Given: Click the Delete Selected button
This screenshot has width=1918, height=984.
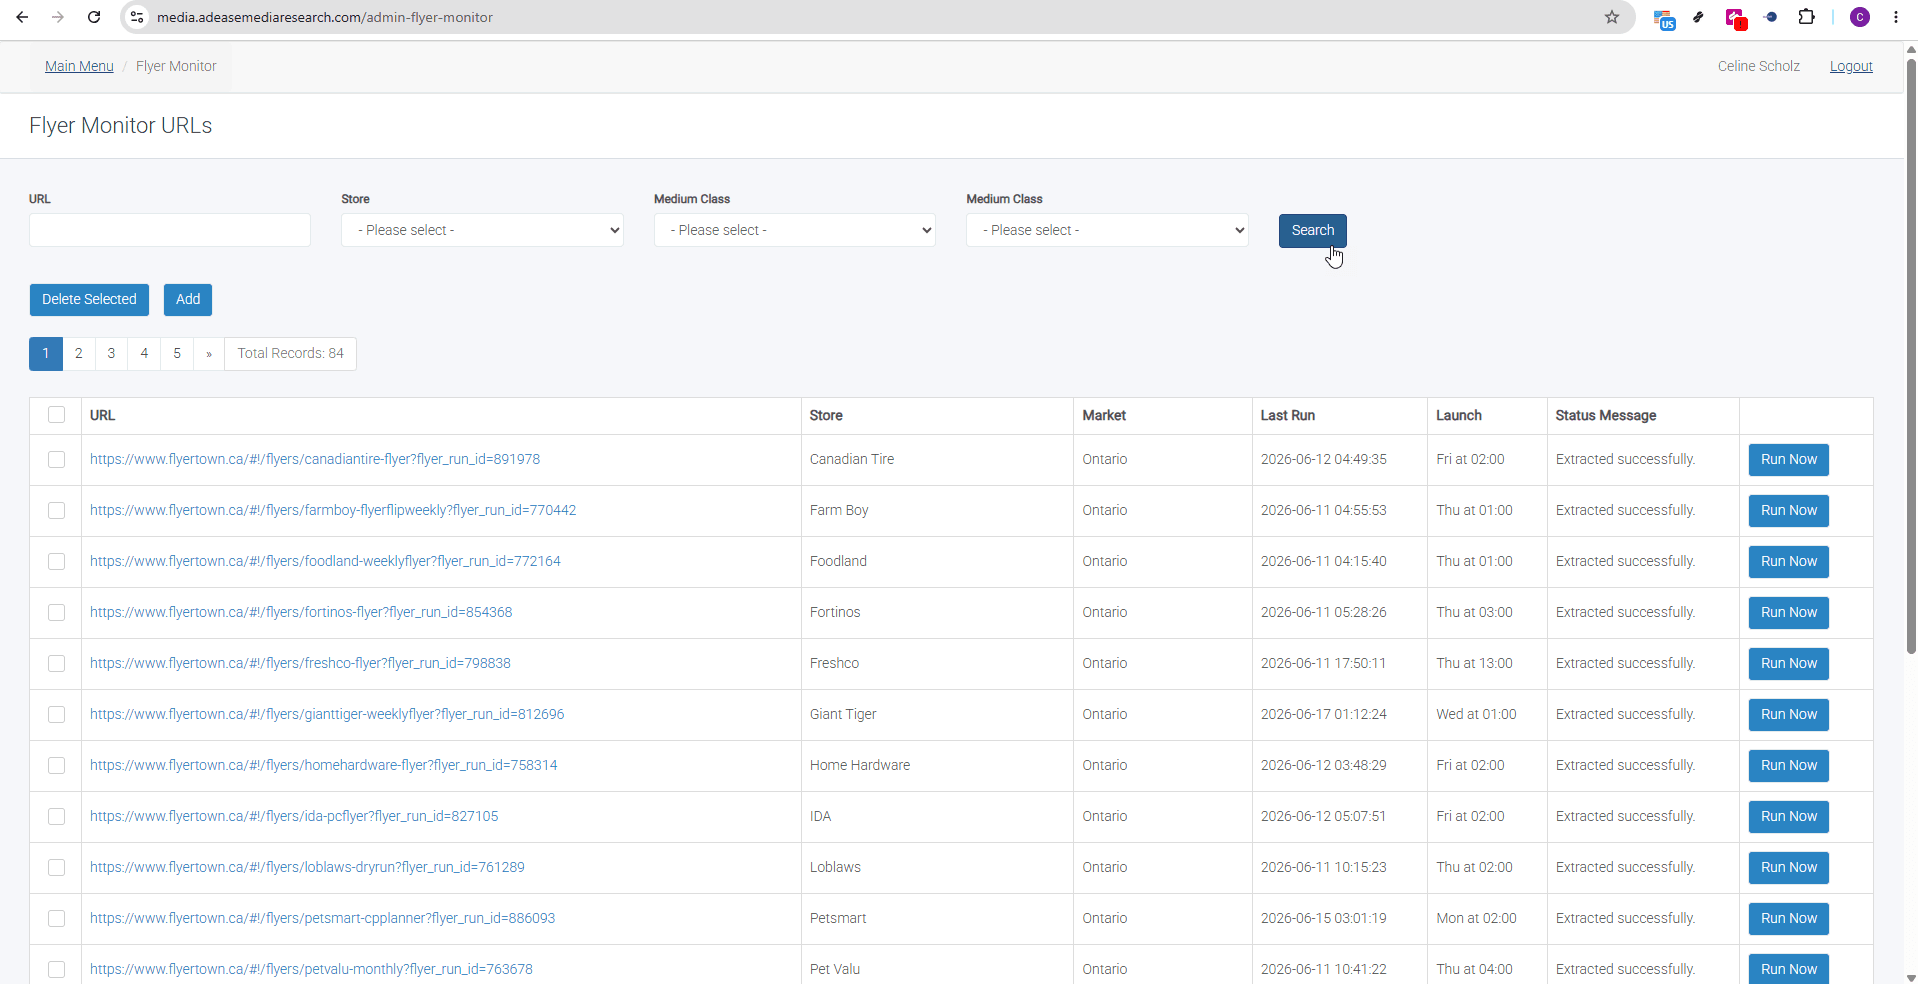Looking at the screenshot, I should [89, 300].
